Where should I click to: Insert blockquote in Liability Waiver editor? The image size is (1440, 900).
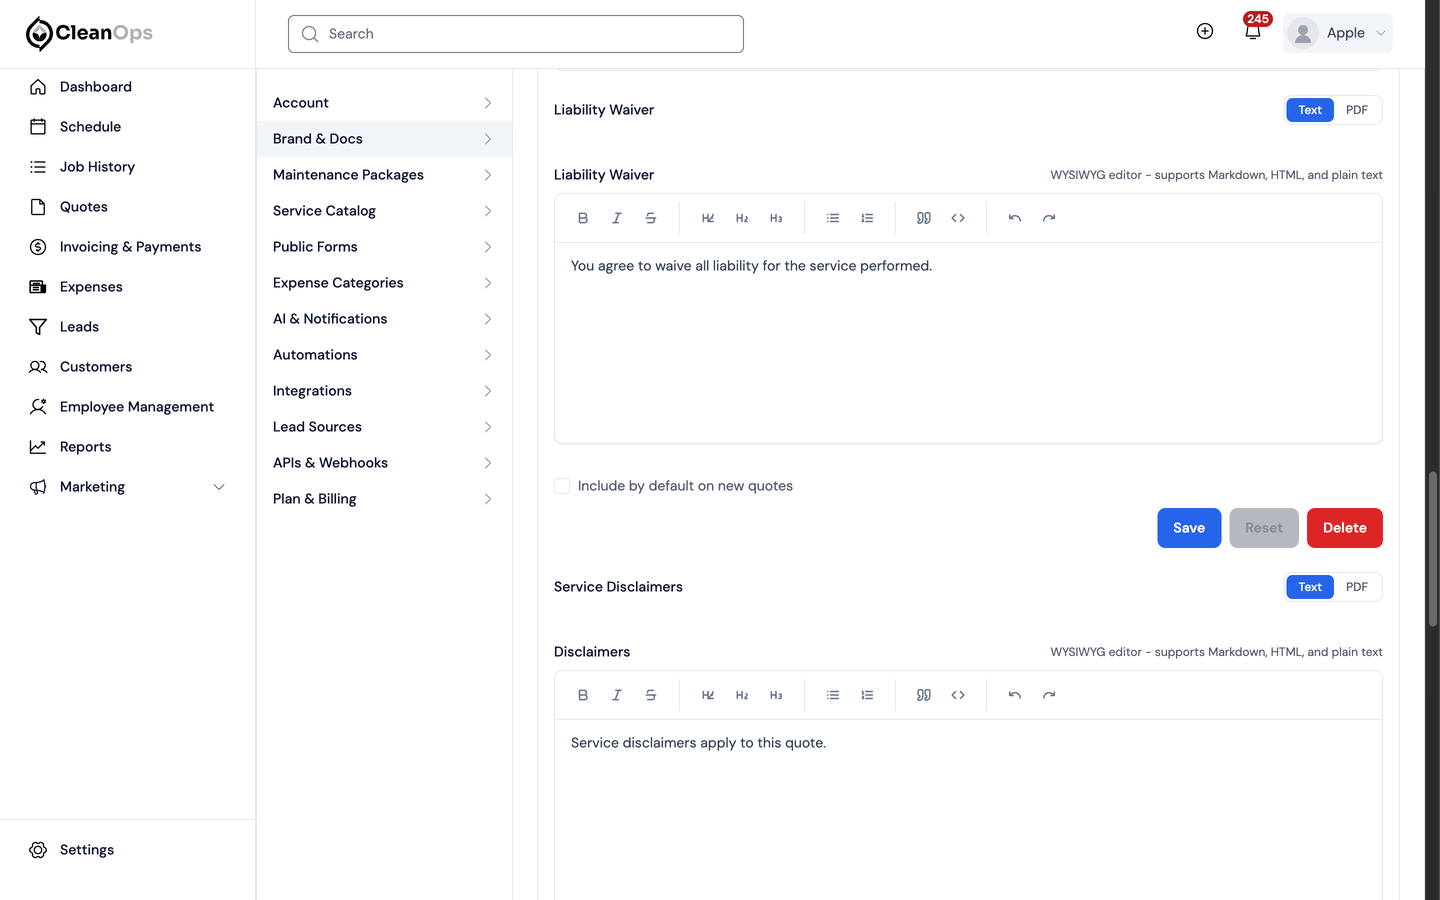click(x=924, y=218)
